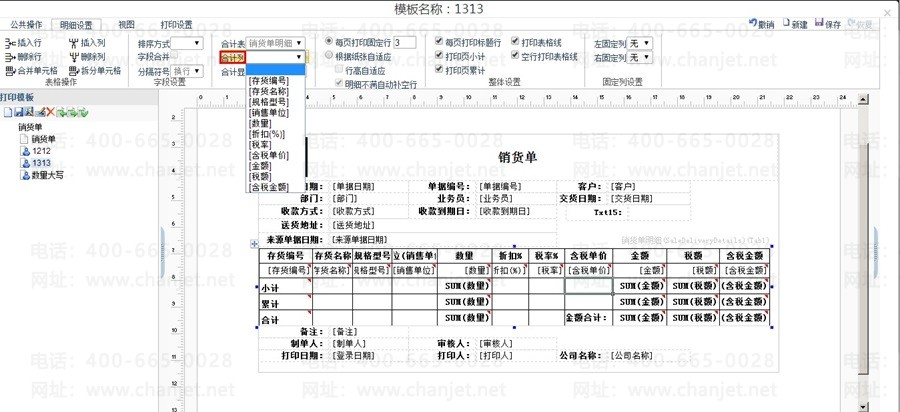Screen dimensions: 900x412
Task: Collapse the 合计列 dropdown arrow
Action: tap(299, 57)
